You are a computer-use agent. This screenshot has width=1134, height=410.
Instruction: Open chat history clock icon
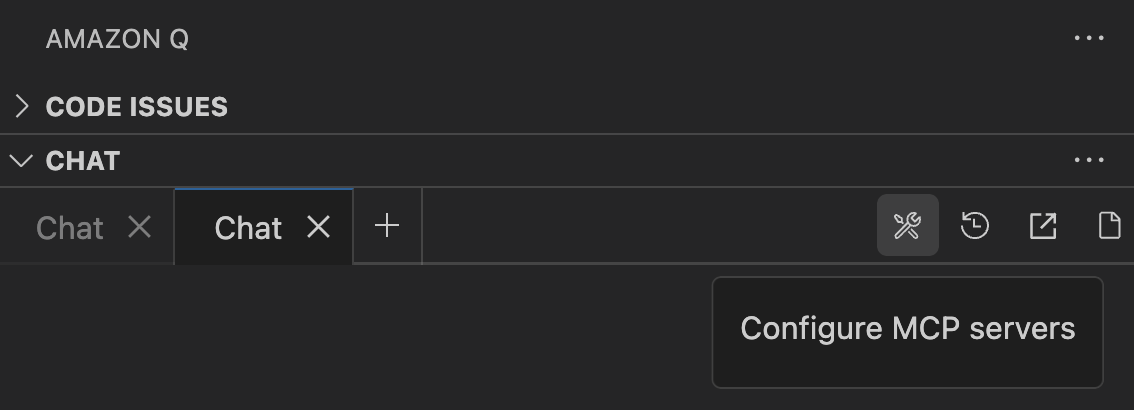click(975, 226)
